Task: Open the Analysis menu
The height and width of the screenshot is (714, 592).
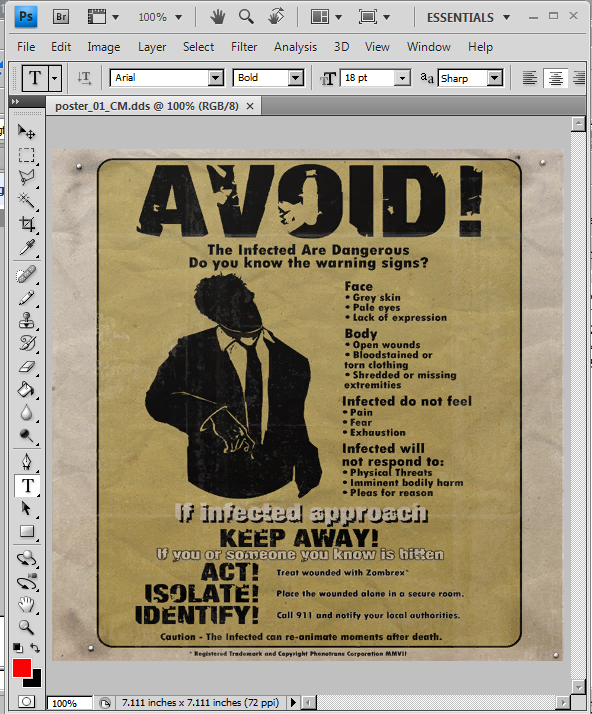Action: (x=296, y=47)
